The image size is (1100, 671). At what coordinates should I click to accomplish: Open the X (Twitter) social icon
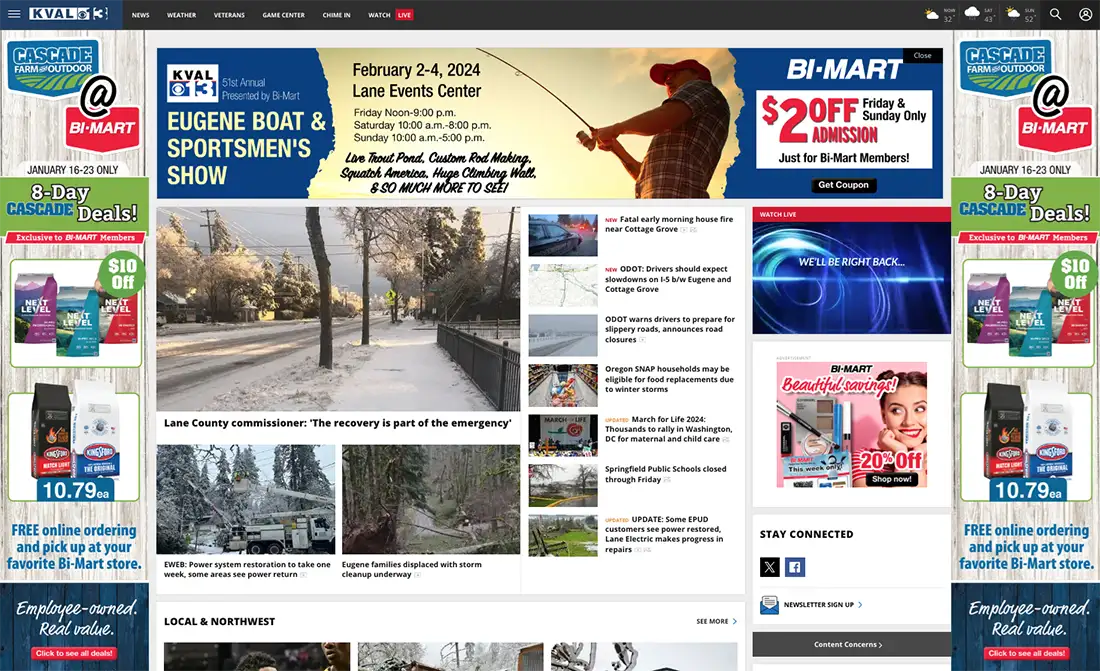point(770,567)
